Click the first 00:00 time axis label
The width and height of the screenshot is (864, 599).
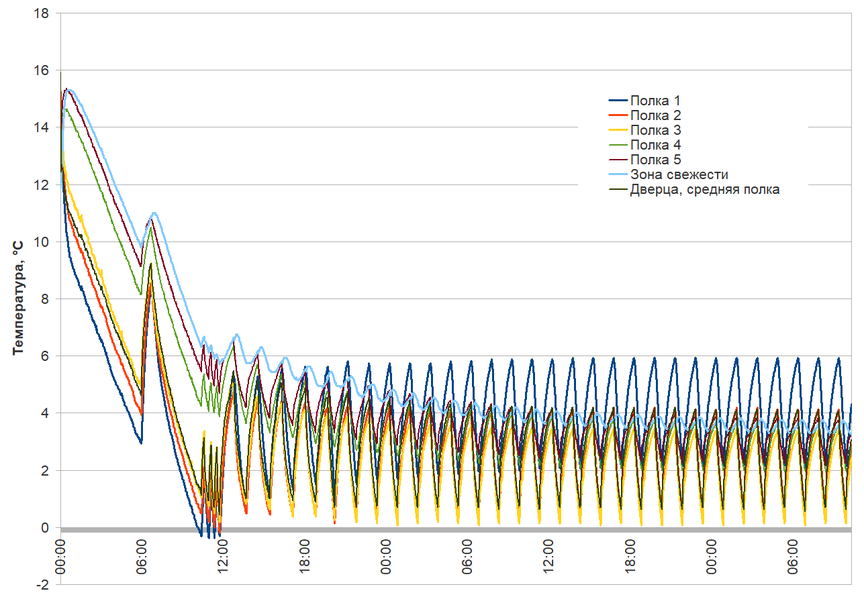click(61, 557)
